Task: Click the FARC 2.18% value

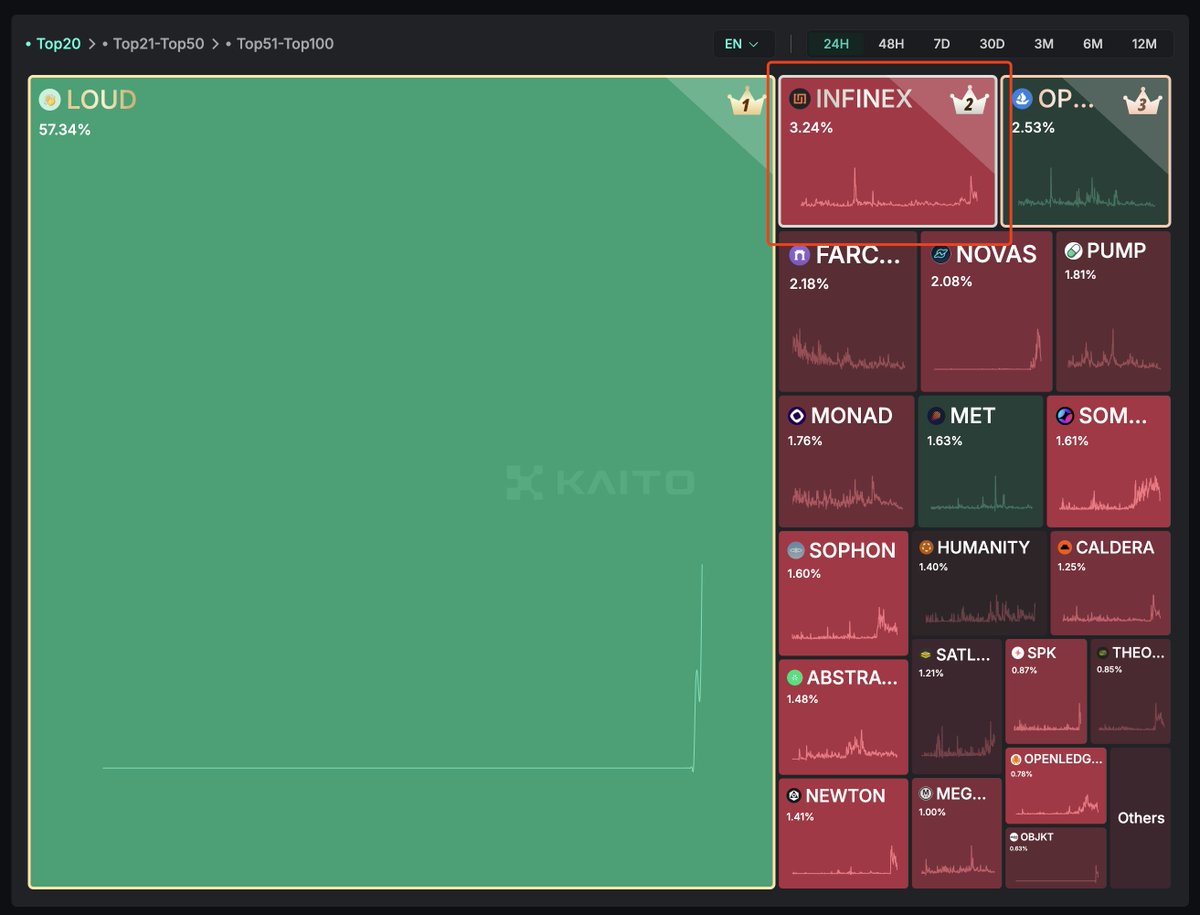Action: (809, 284)
